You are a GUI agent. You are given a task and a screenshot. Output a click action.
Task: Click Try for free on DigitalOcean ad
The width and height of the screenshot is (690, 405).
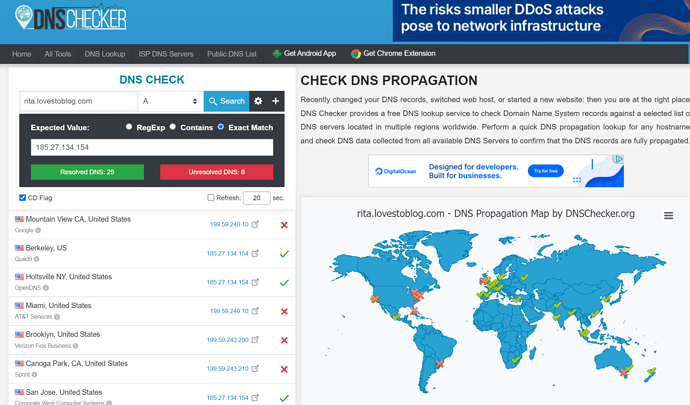click(546, 171)
